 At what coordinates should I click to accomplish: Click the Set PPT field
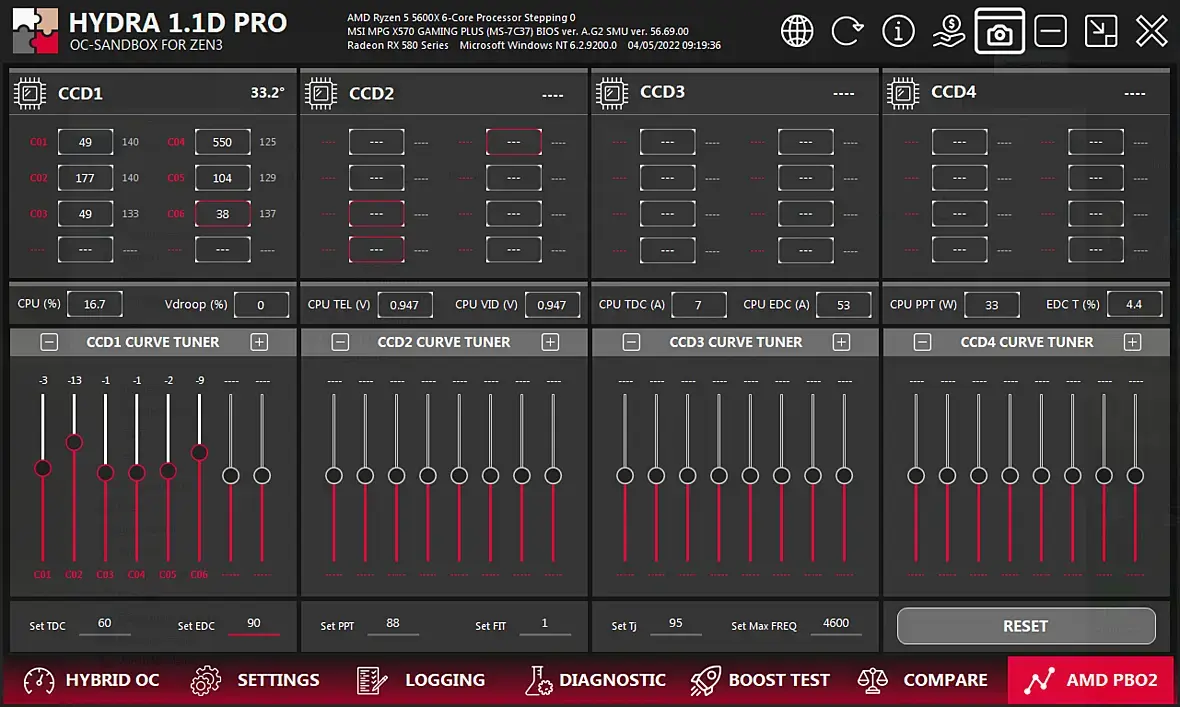tap(393, 624)
